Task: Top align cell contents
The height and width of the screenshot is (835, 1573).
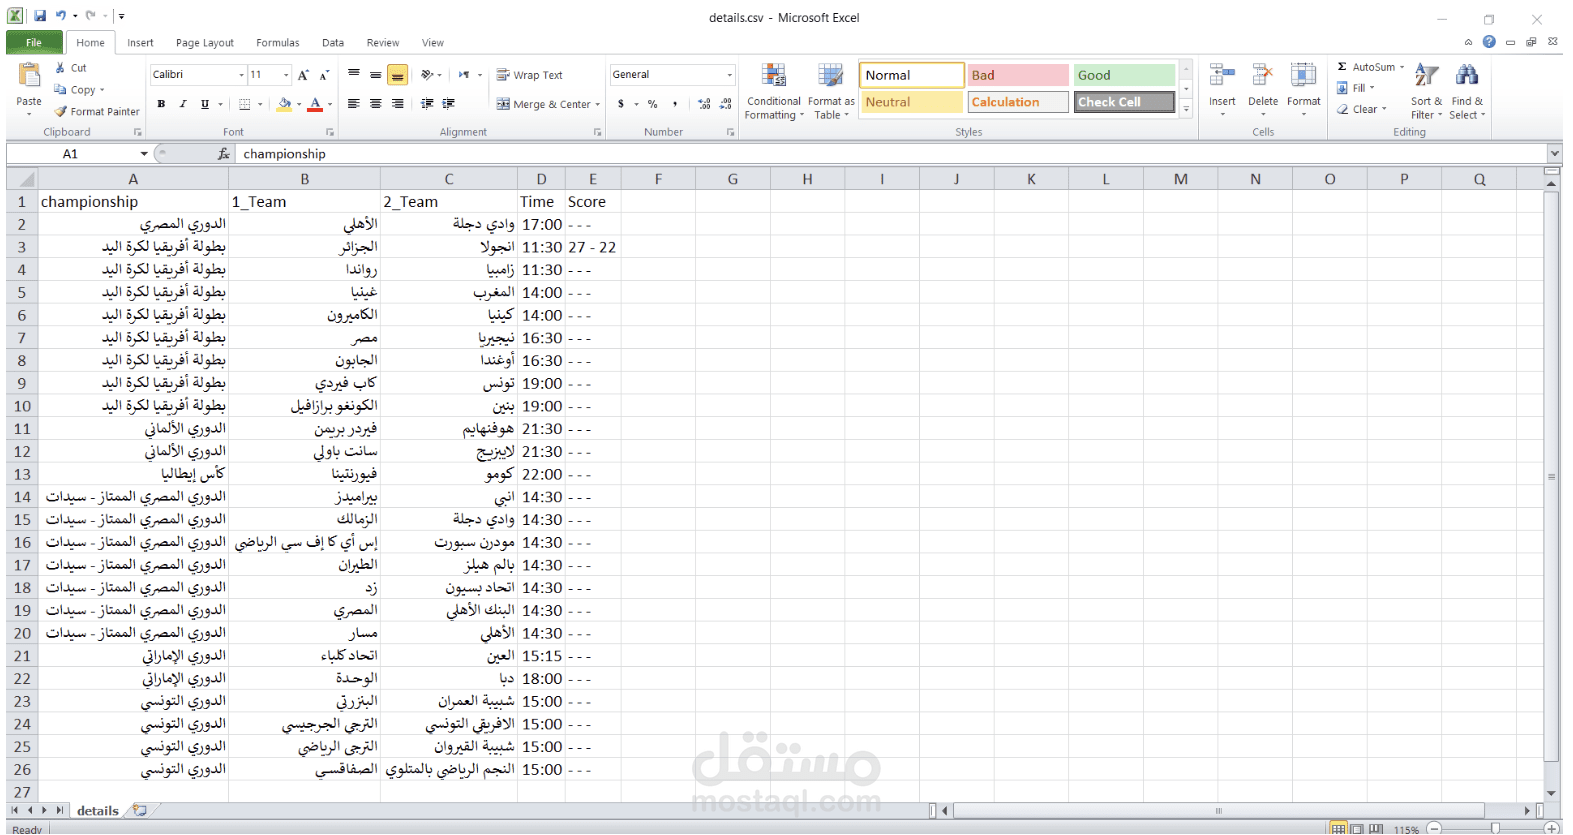Action: (x=354, y=75)
